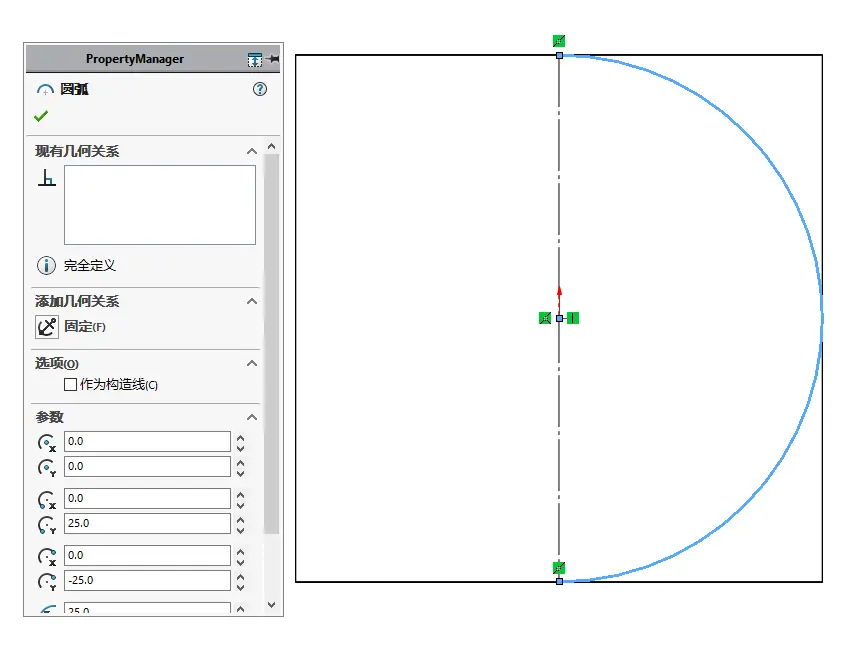Collapse the 选项(O) section
The height and width of the screenshot is (645, 855).
(251, 363)
